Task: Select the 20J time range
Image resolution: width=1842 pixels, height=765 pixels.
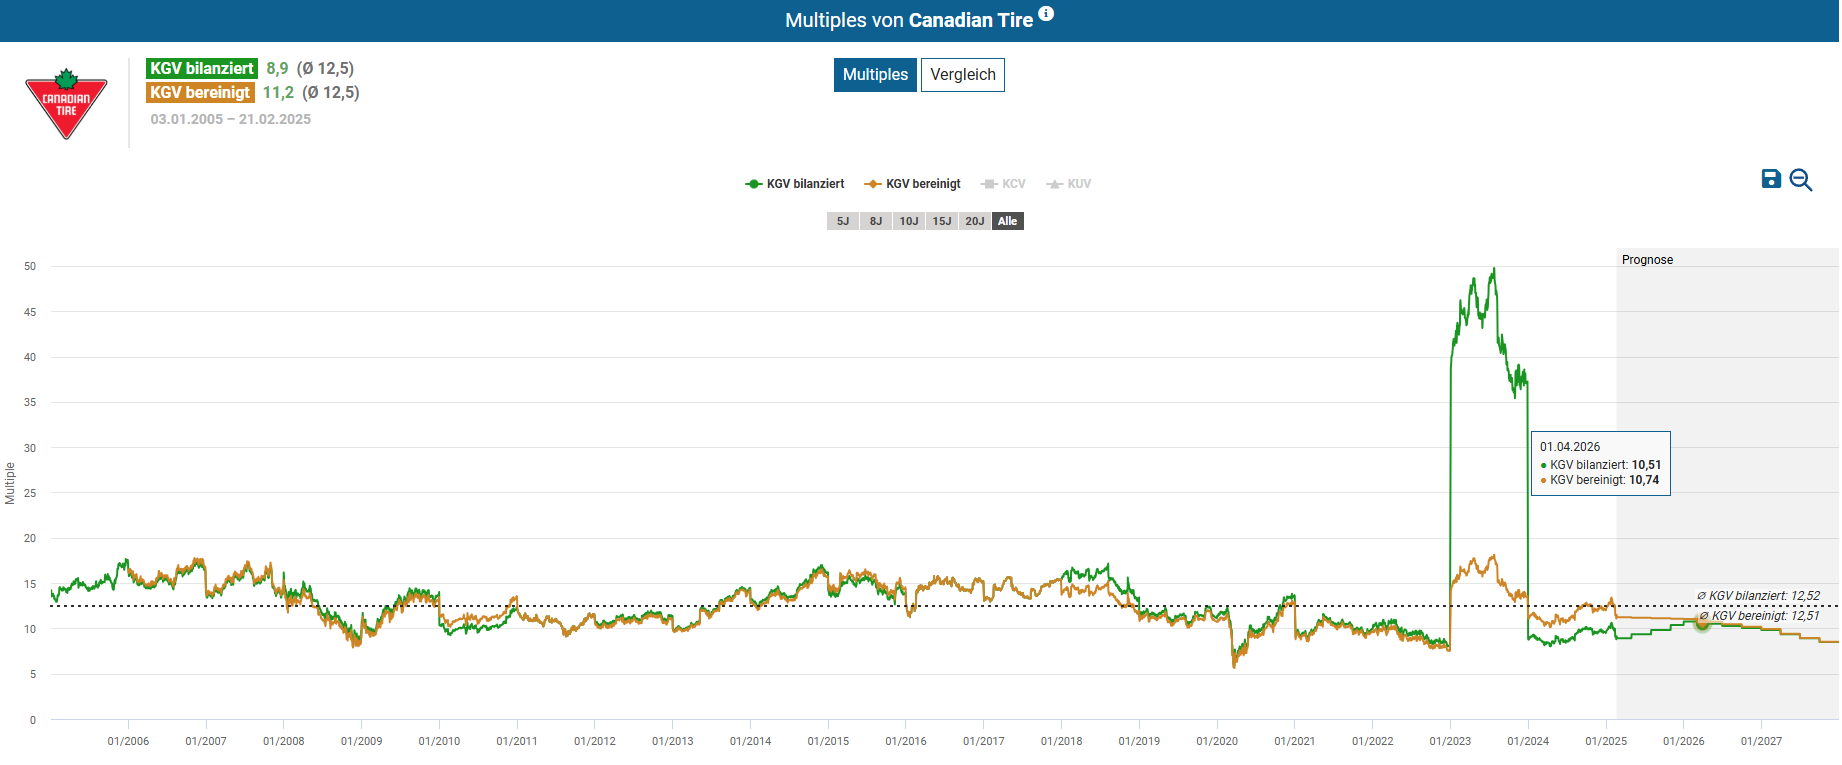Action: pos(975,221)
